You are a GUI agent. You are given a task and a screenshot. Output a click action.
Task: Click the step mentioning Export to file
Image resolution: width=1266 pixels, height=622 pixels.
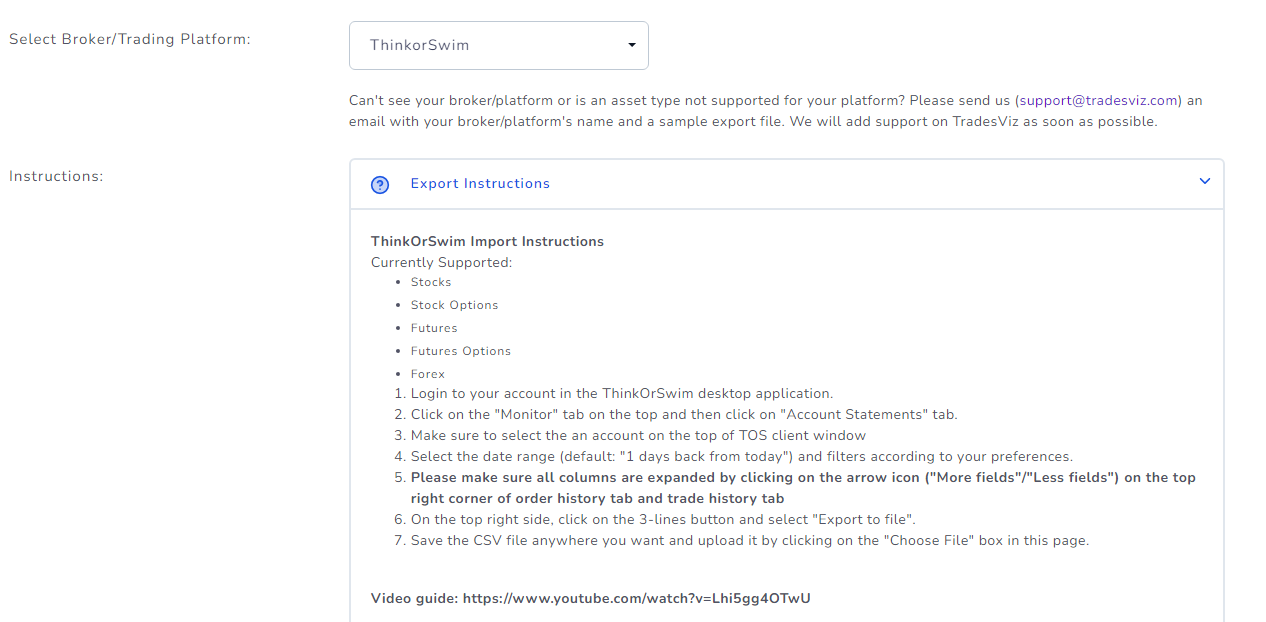(x=663, y=519)
